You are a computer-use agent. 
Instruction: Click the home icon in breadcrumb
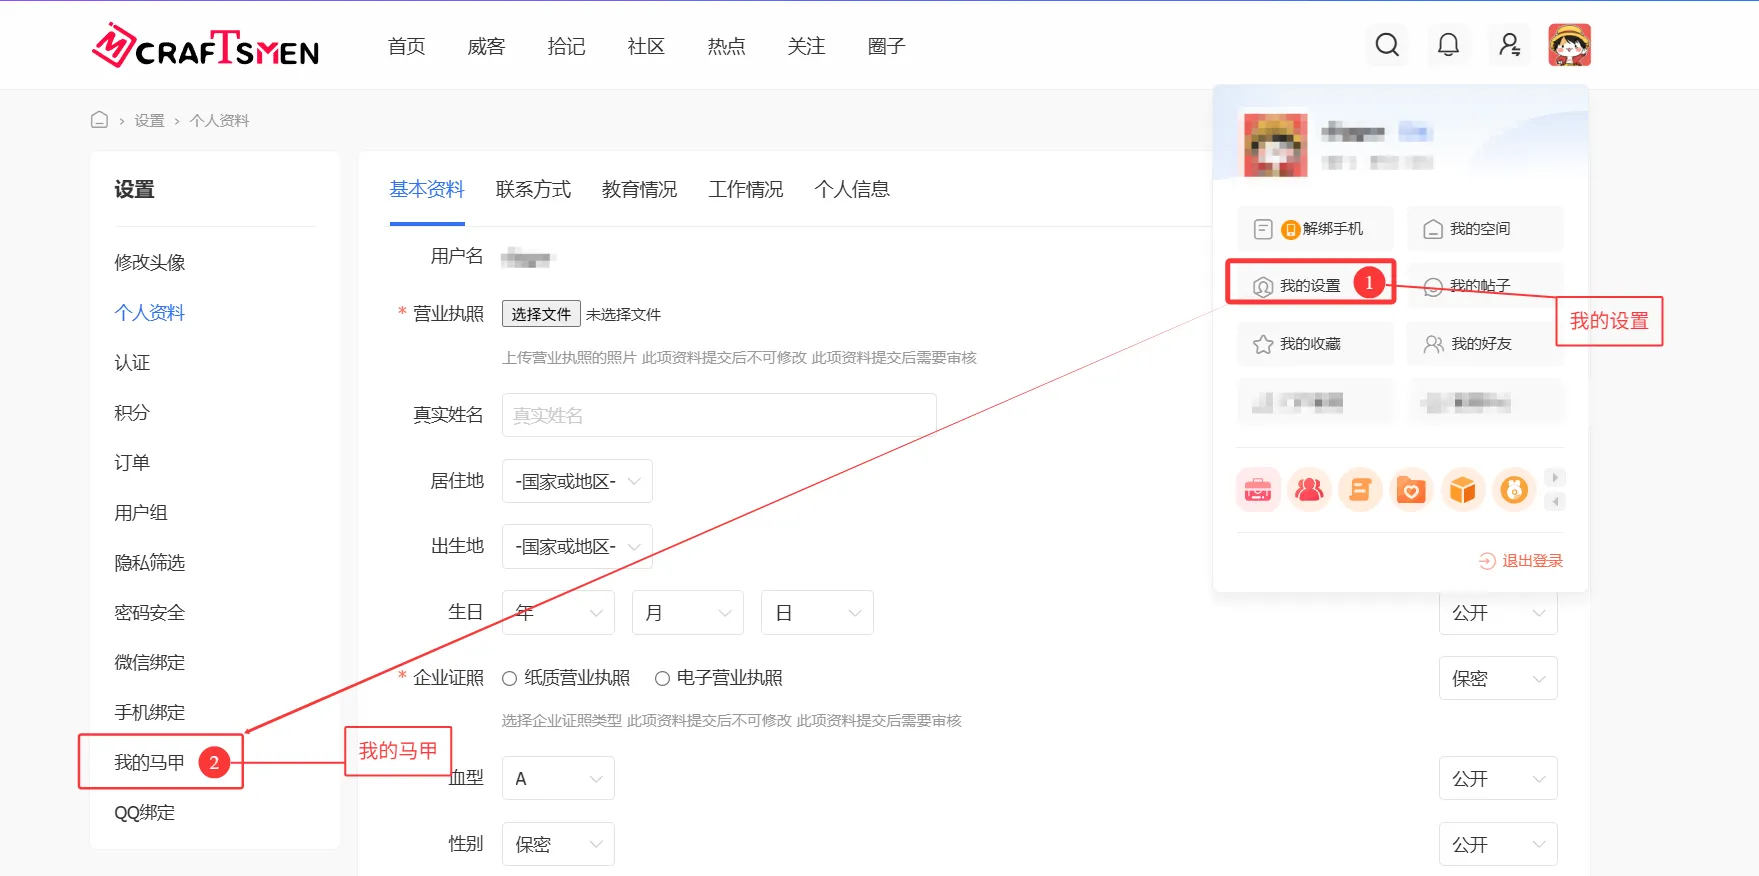[99, 120]
